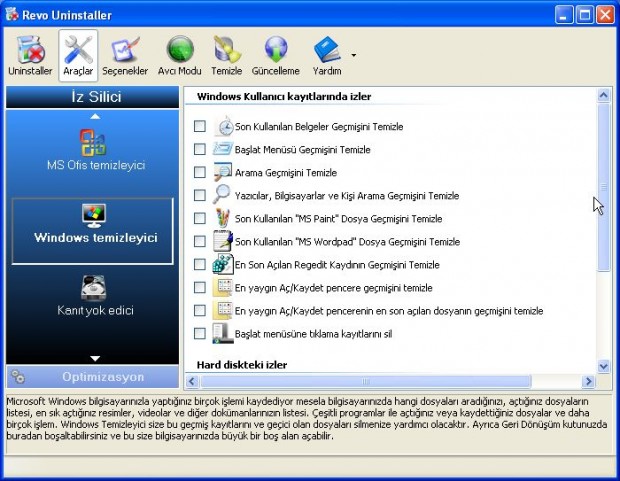Select MS Ofis temizleyici icon
Screen dimensions: 620x481
[x=93, y=142]
